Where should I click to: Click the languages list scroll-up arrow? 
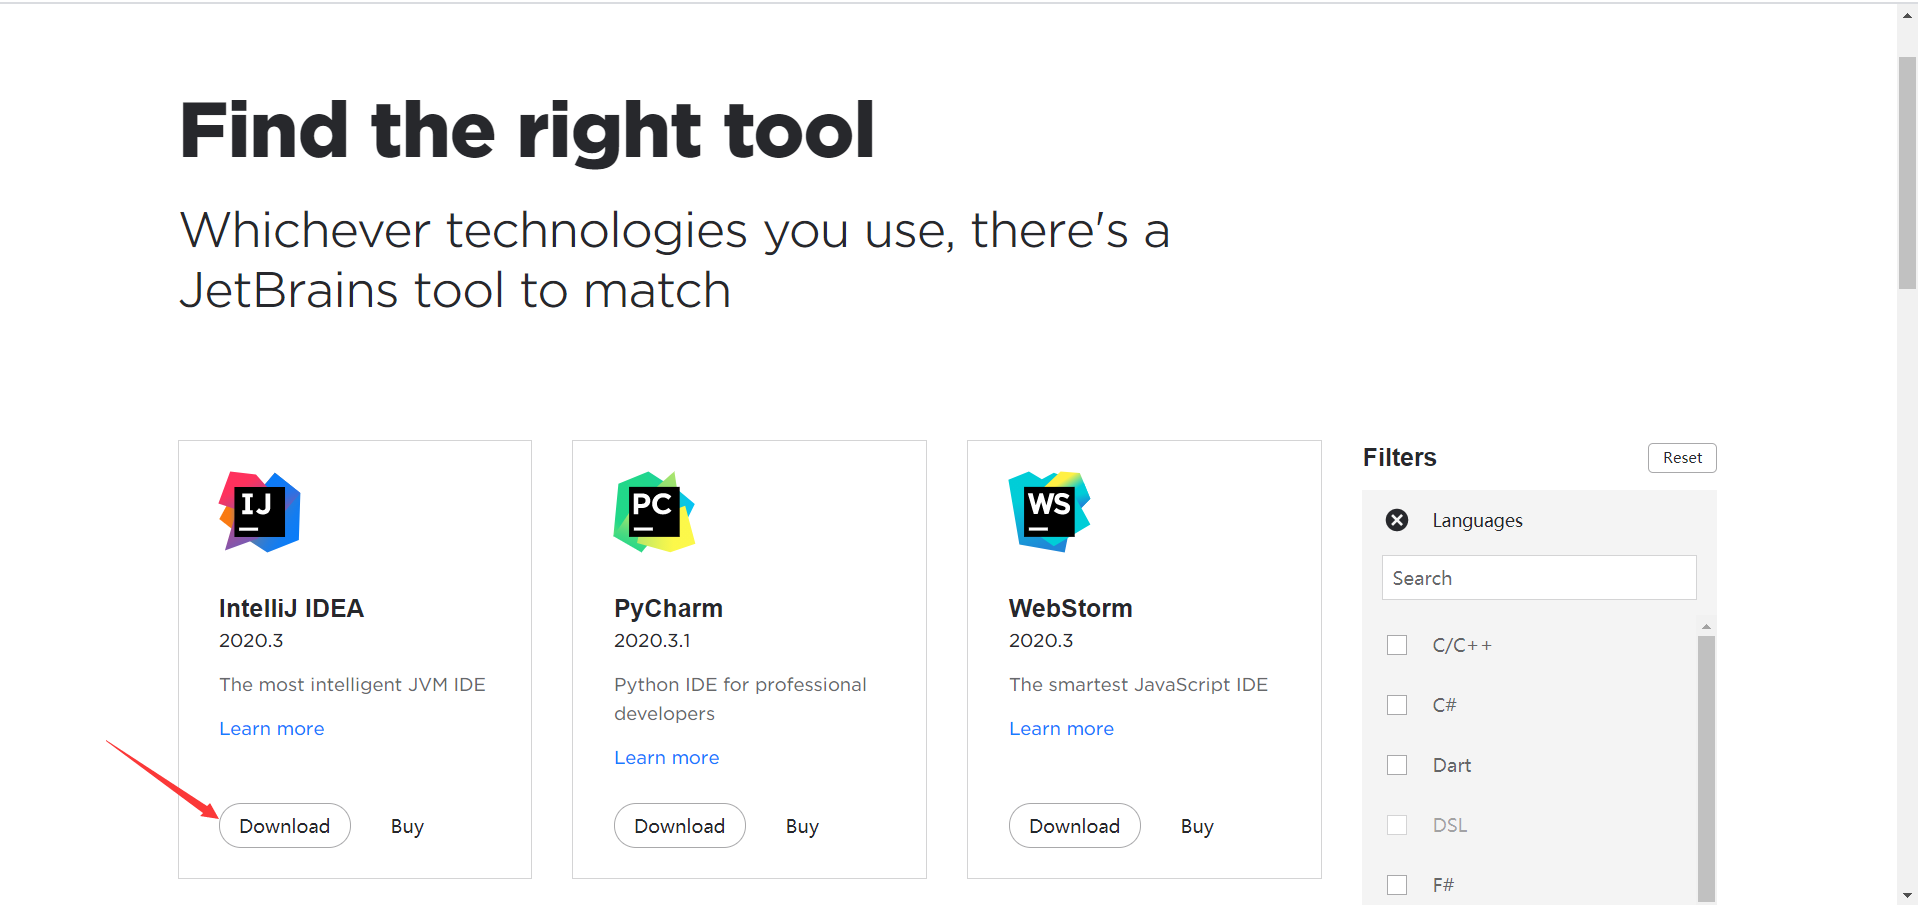tap(1706, 627)
